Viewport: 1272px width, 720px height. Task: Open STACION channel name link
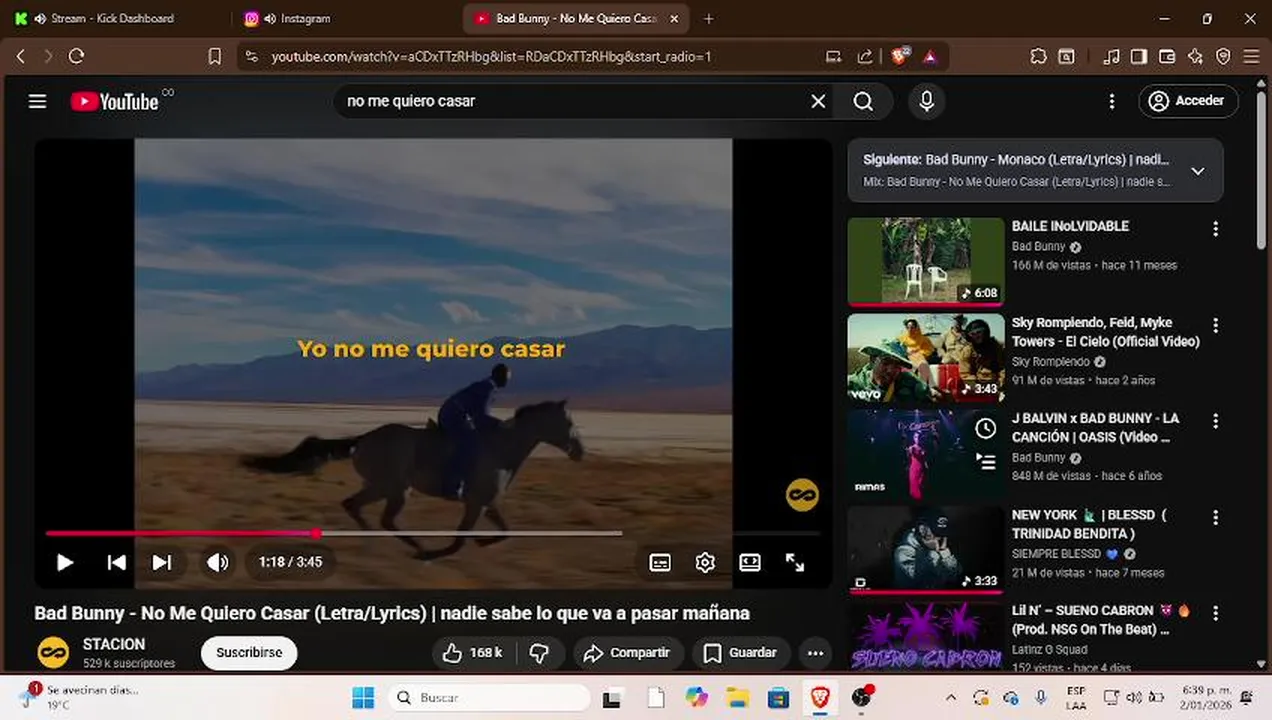(x=114, y=644)
